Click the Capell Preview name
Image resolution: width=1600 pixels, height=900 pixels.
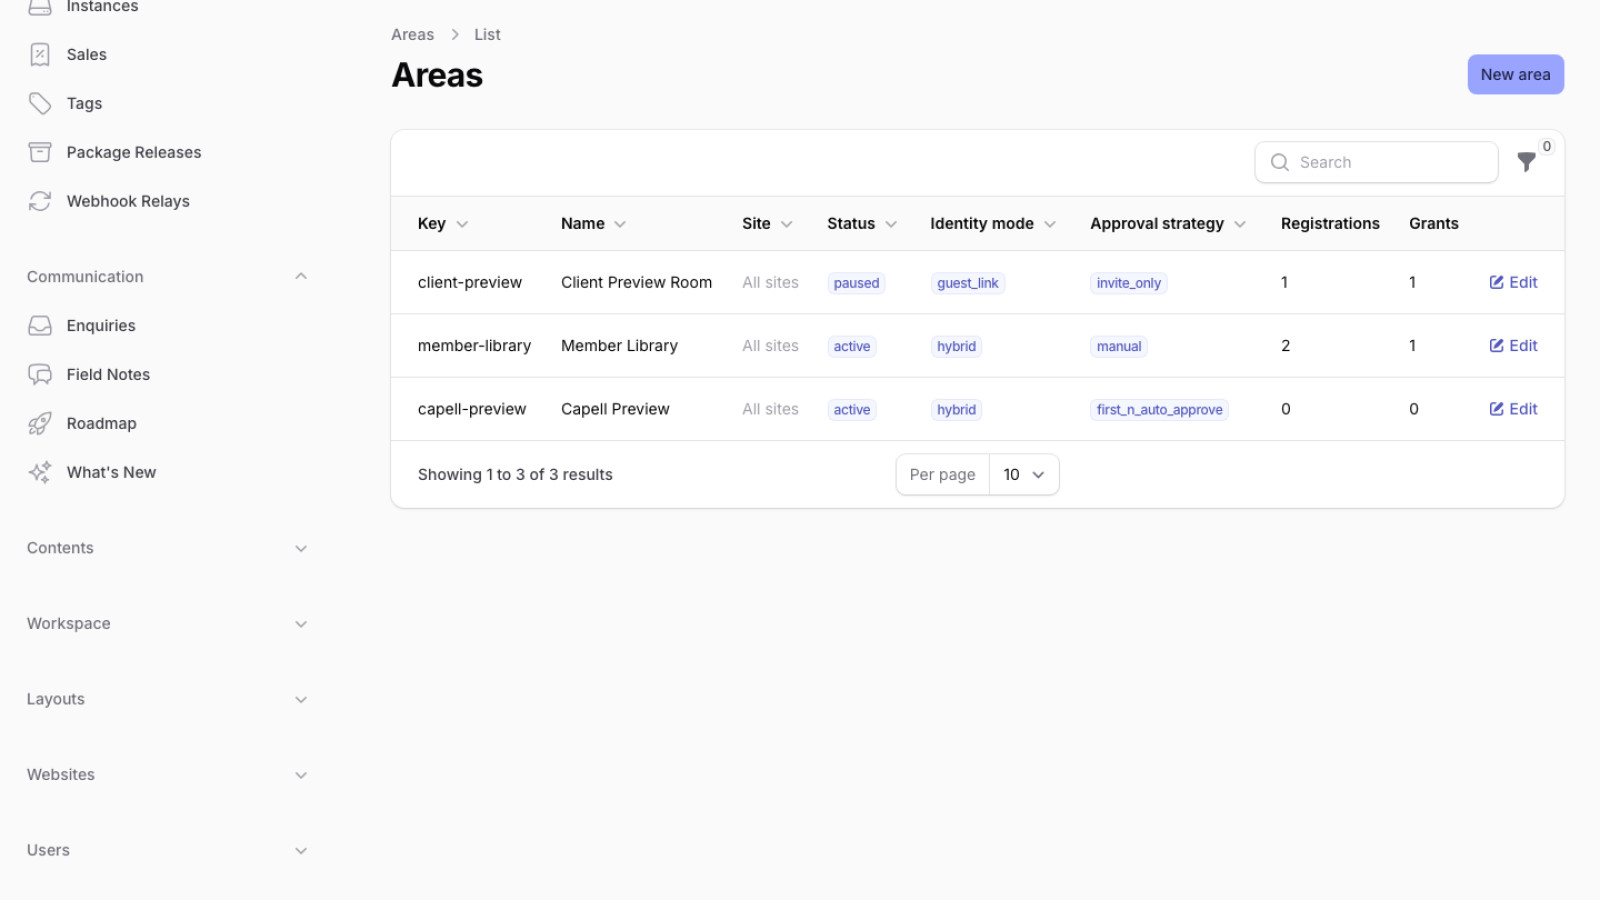[x=616, y=409]
